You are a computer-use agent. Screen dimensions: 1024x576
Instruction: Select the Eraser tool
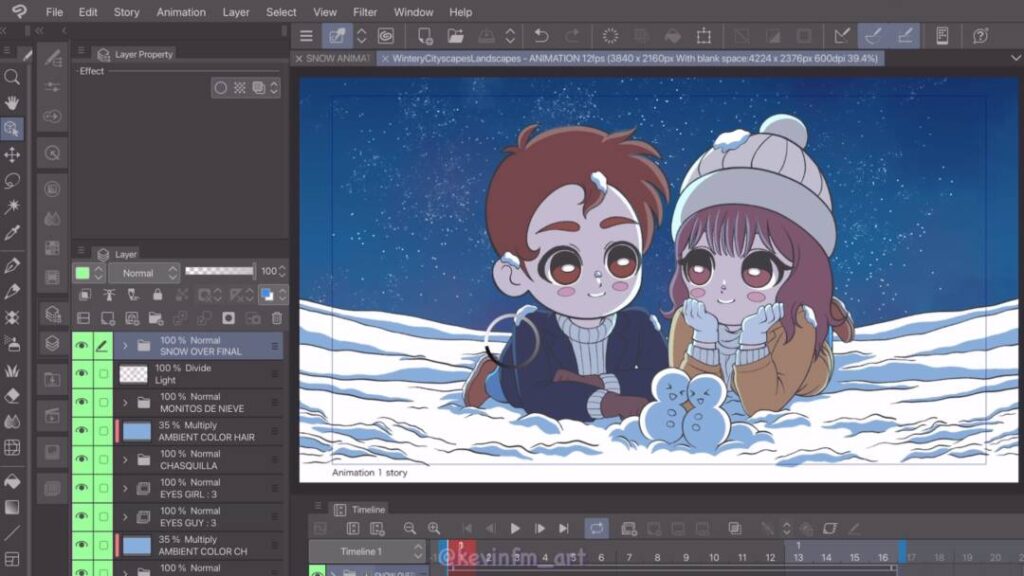pos(12,396)
